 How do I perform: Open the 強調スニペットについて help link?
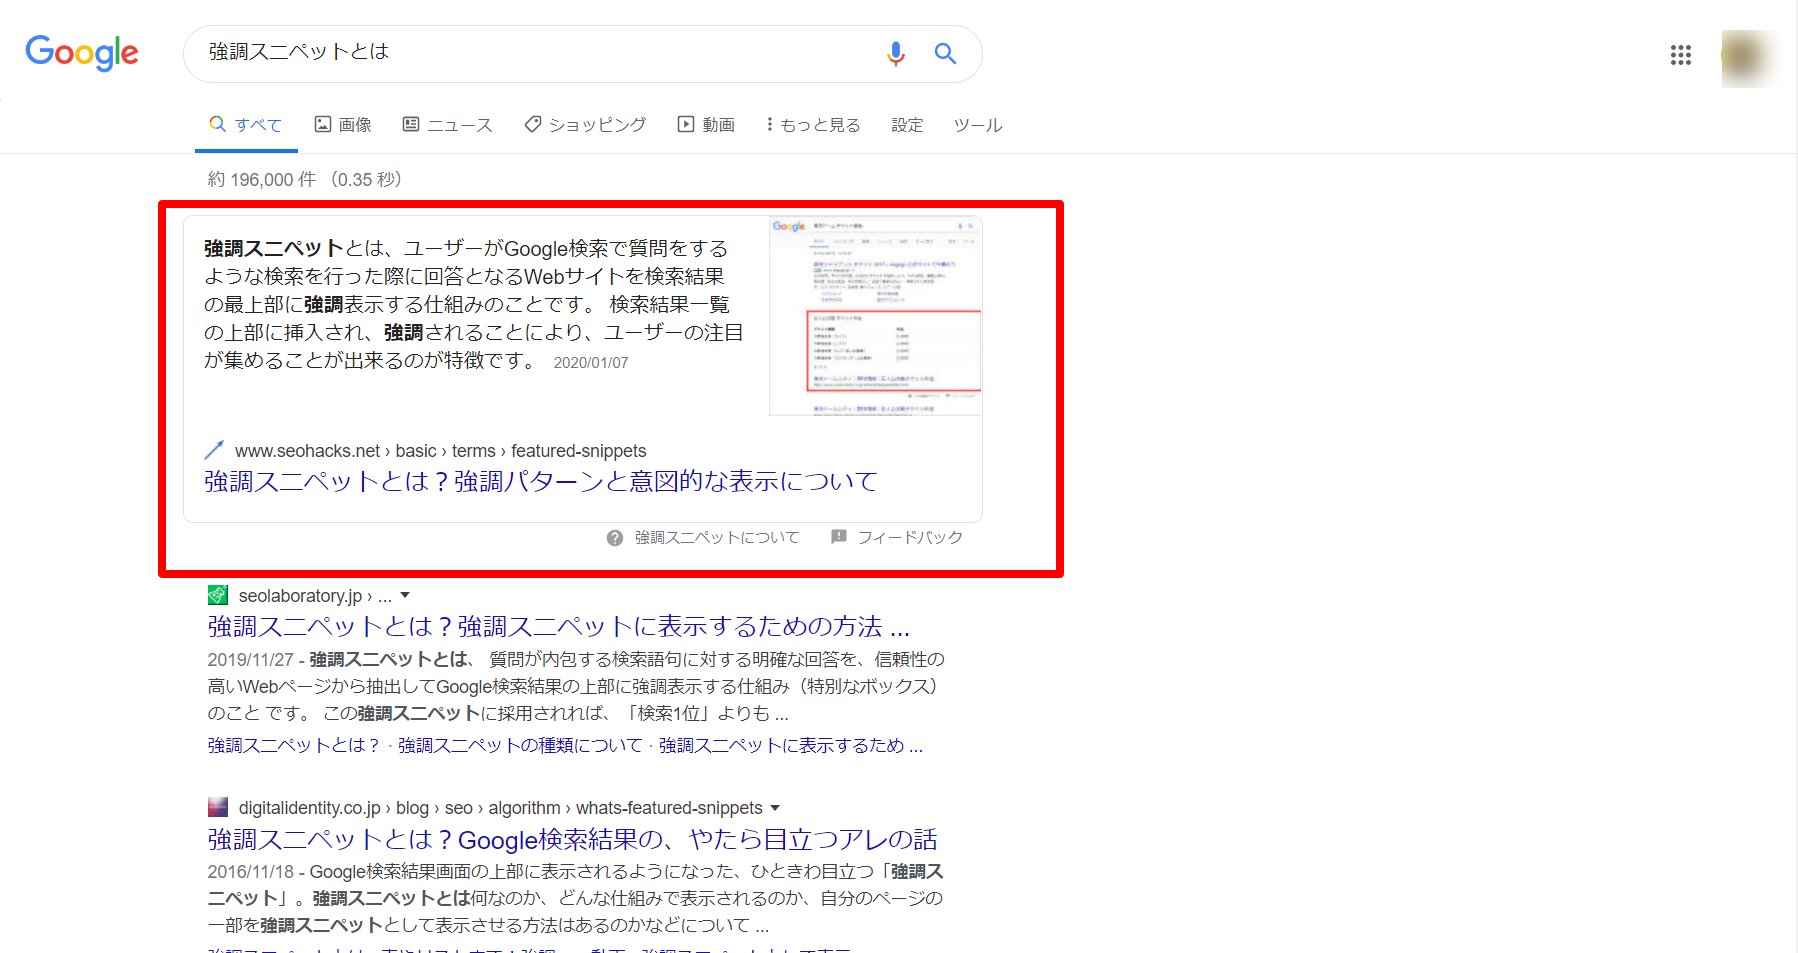(x=717, y=538)
